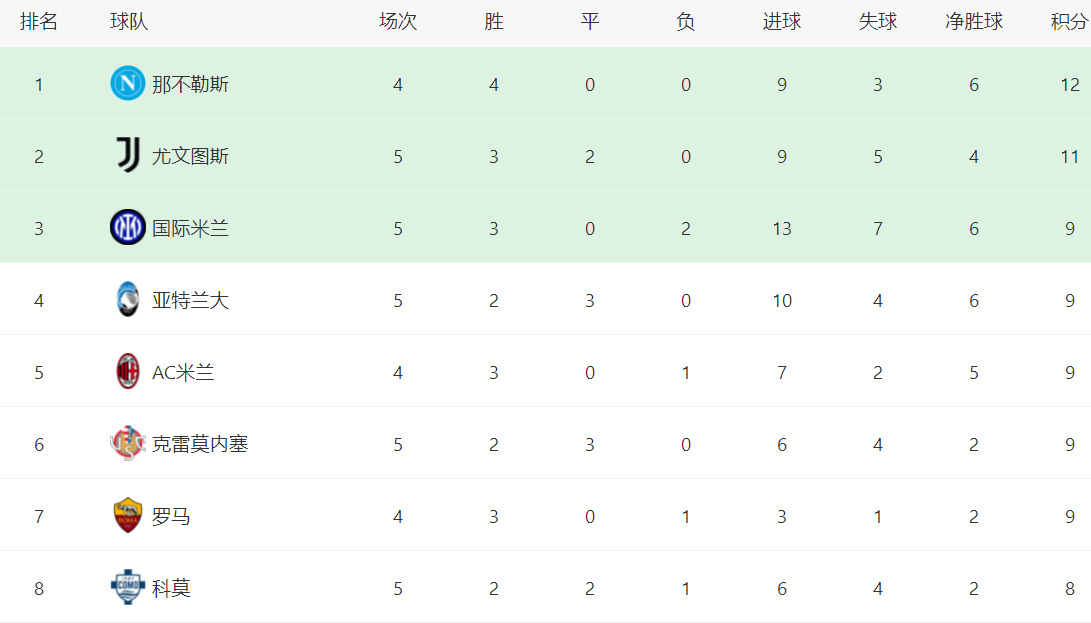Click the Como team badge
The width and height of the screenshot is (1091, 623).
127,588
